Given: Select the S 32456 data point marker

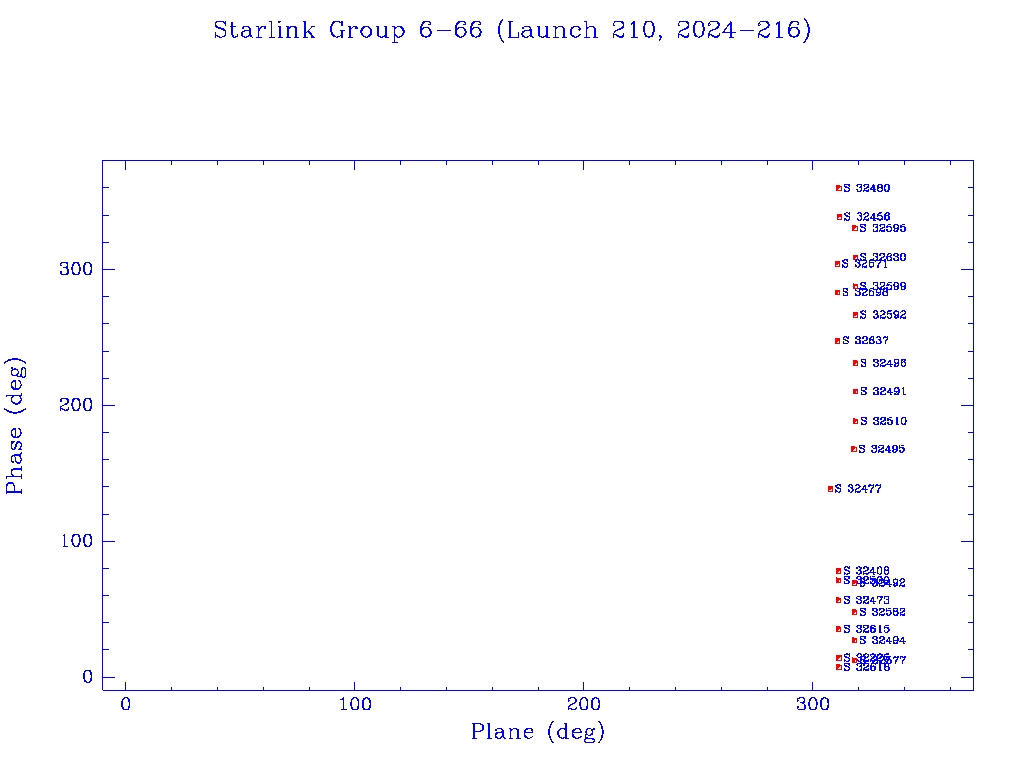Looking at the screenshot, I should [x=839, y=217].
